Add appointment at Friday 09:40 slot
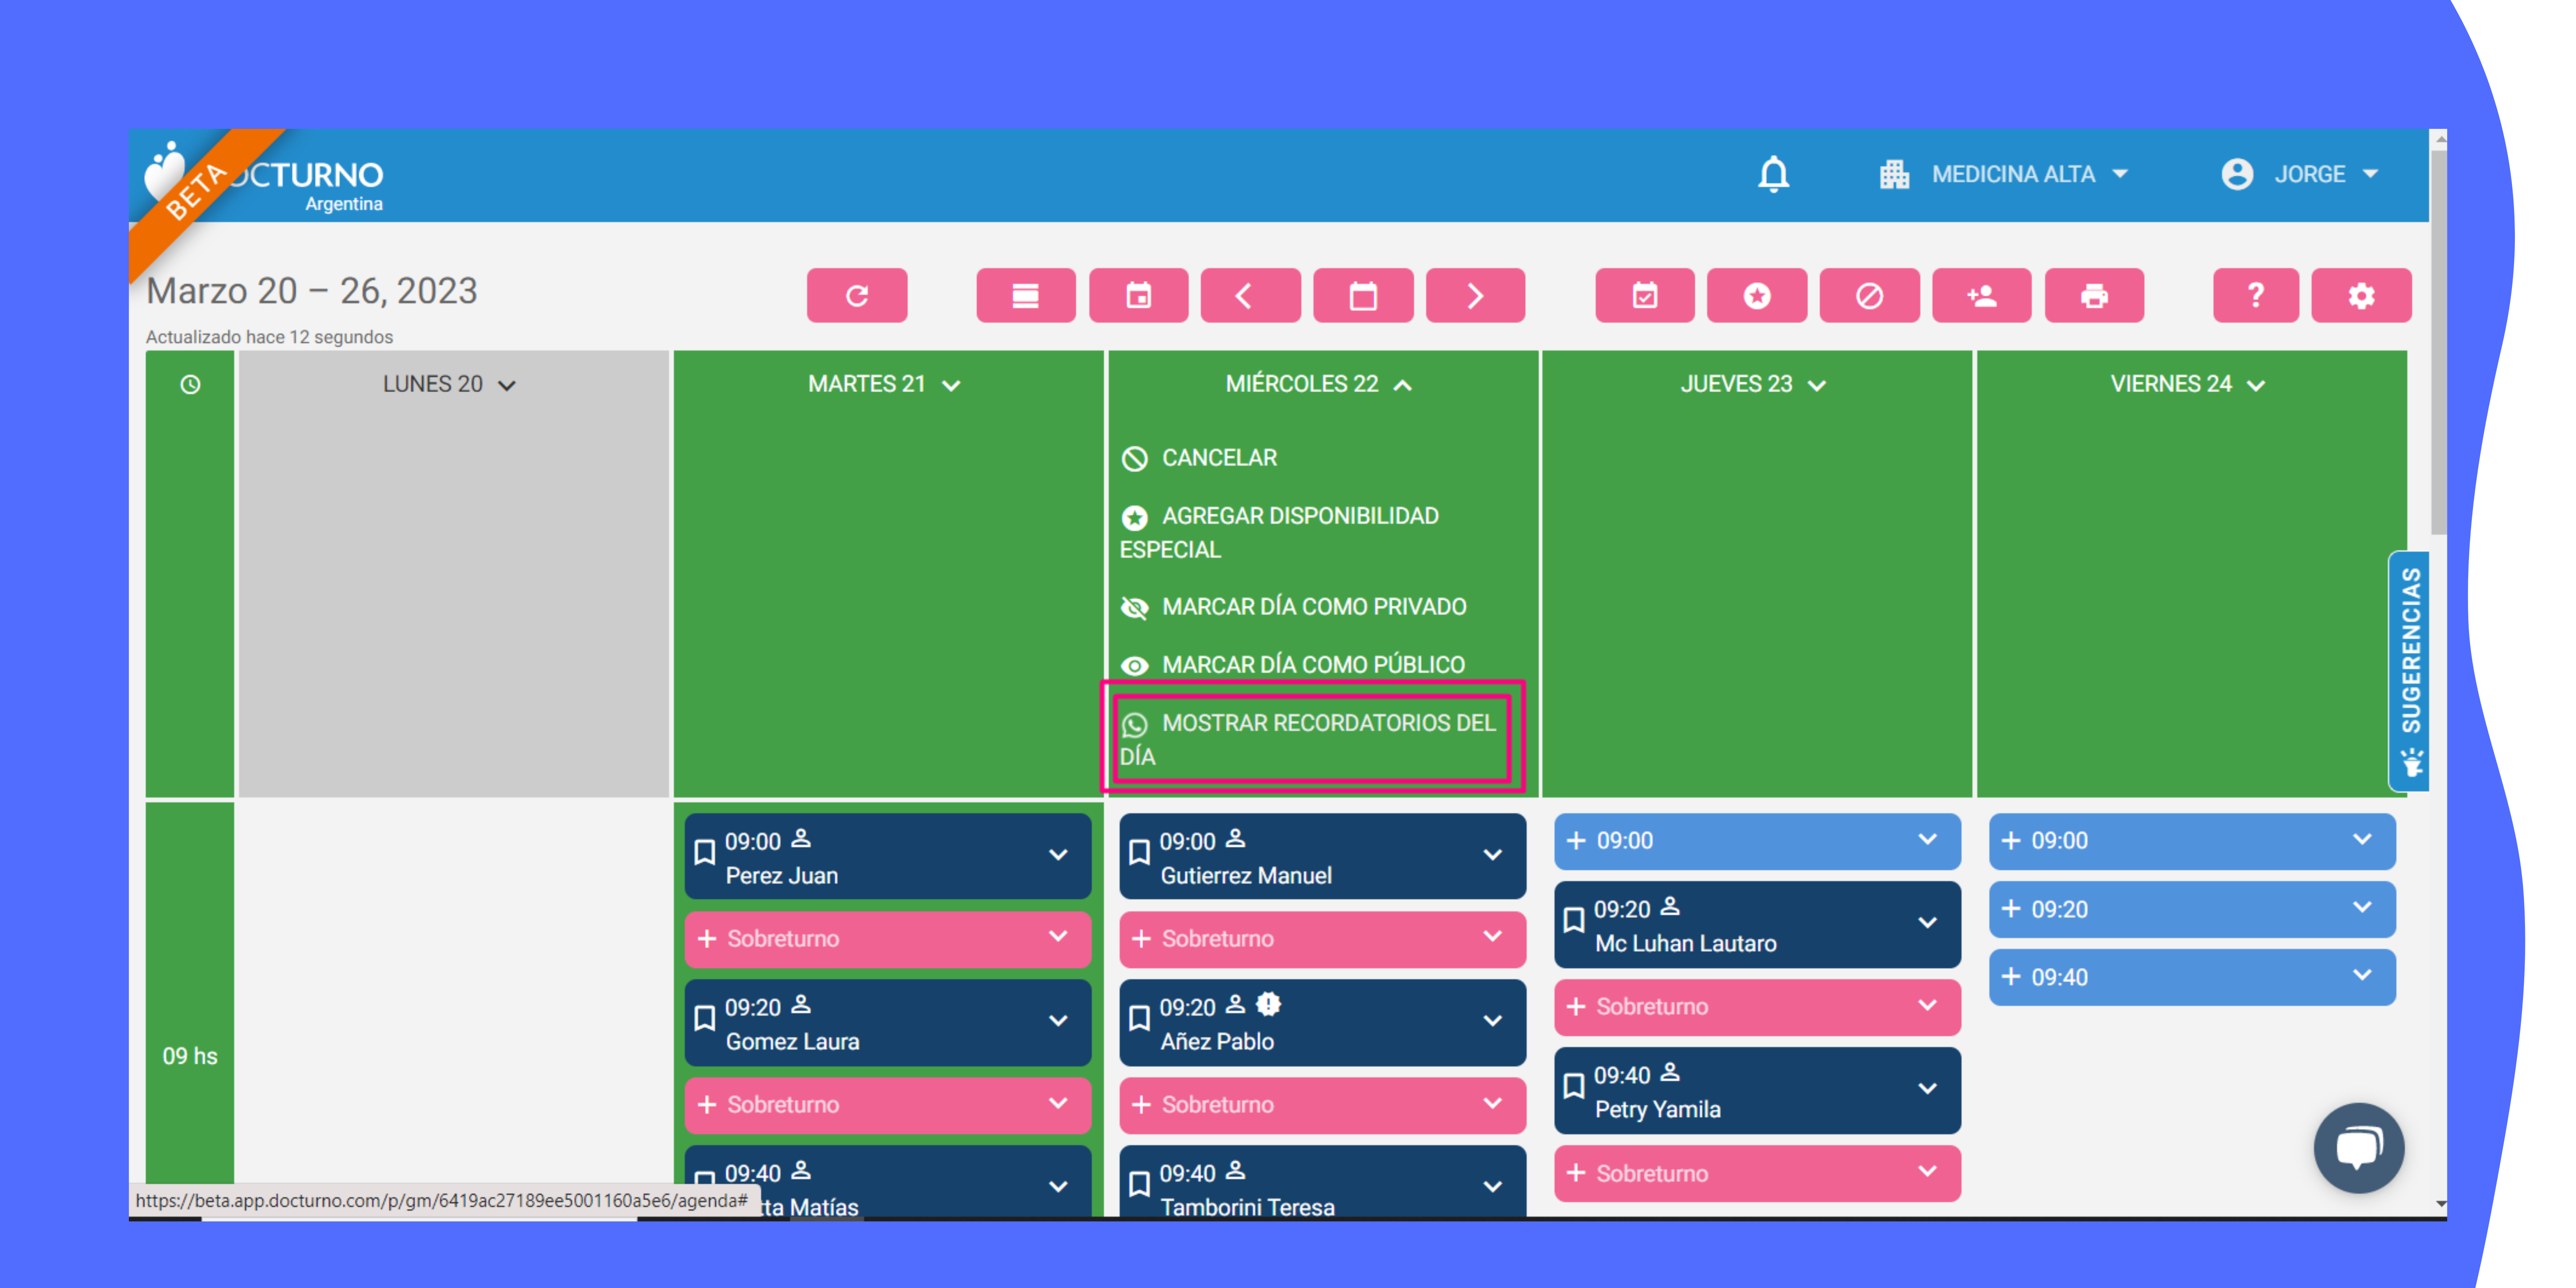The image size is (2576, 1288). [2192, 977]
